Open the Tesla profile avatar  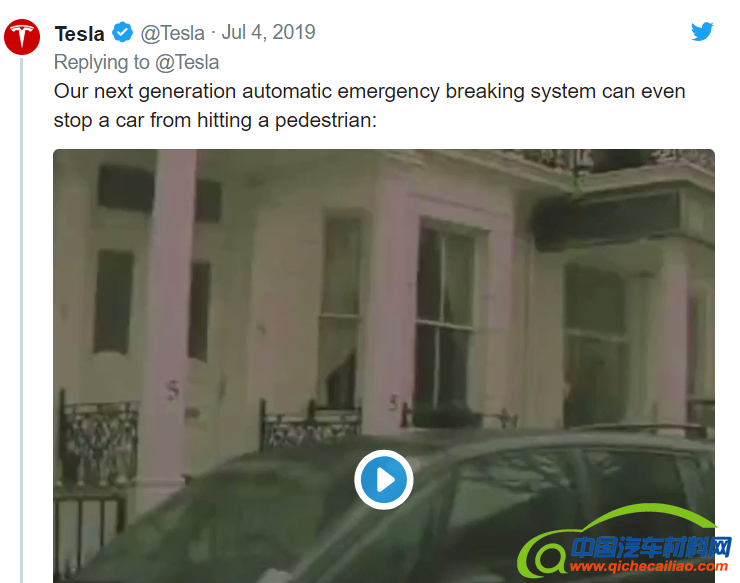[x=22, y=37]
